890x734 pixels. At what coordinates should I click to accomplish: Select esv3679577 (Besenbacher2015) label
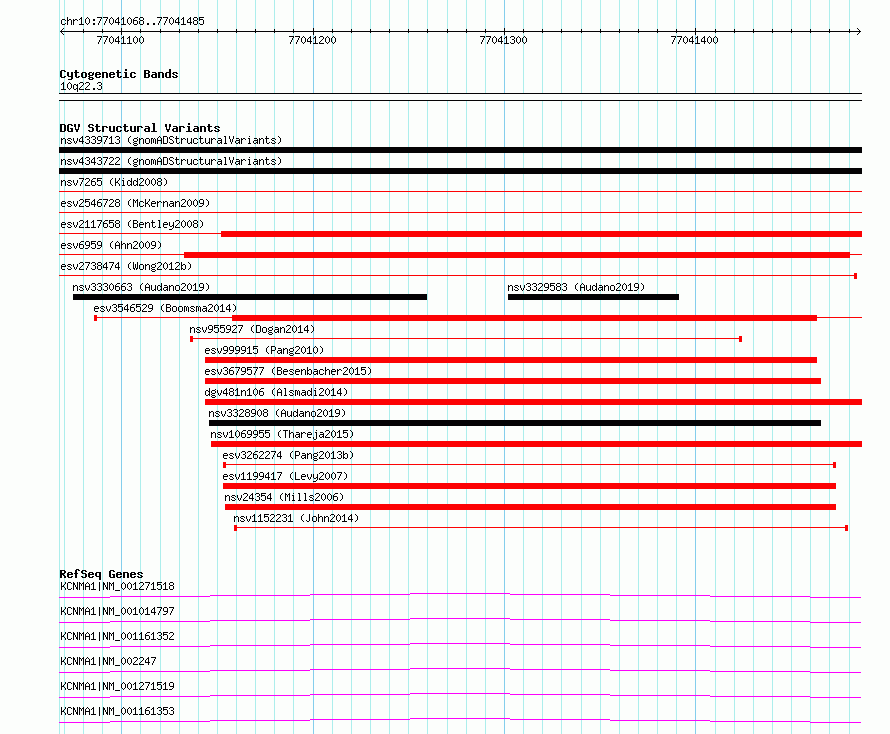pos(288,371)
